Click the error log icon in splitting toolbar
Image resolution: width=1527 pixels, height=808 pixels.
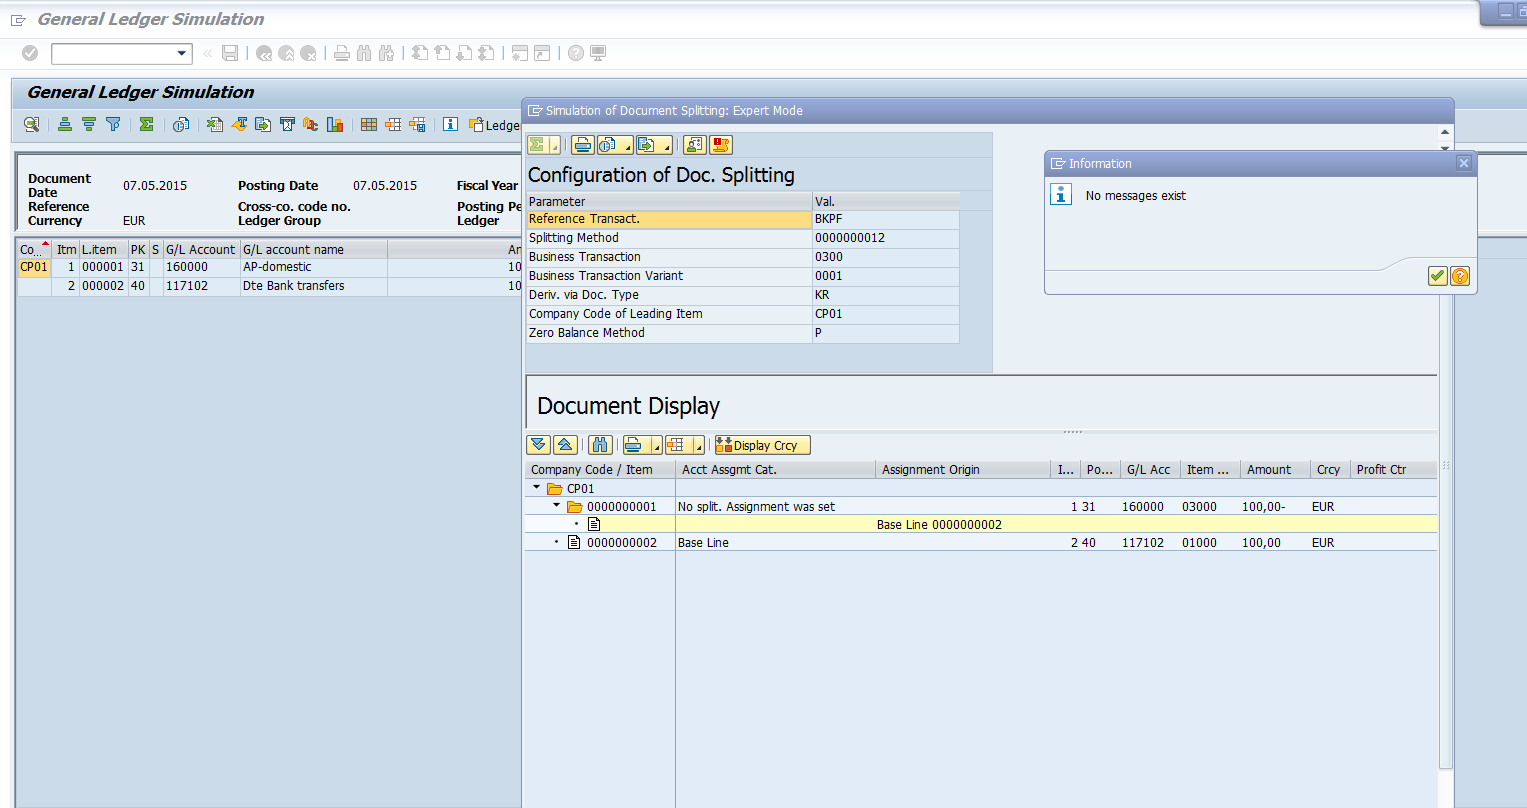click(x=721, y=145)
